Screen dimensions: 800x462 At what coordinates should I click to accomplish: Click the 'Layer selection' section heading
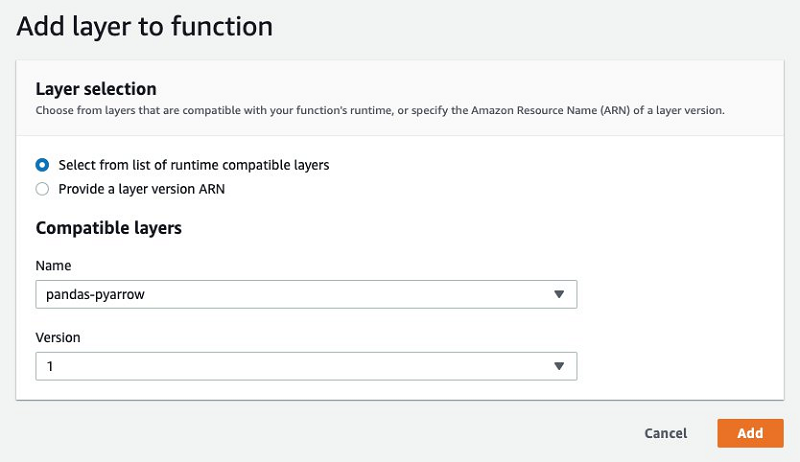(96, 89)
